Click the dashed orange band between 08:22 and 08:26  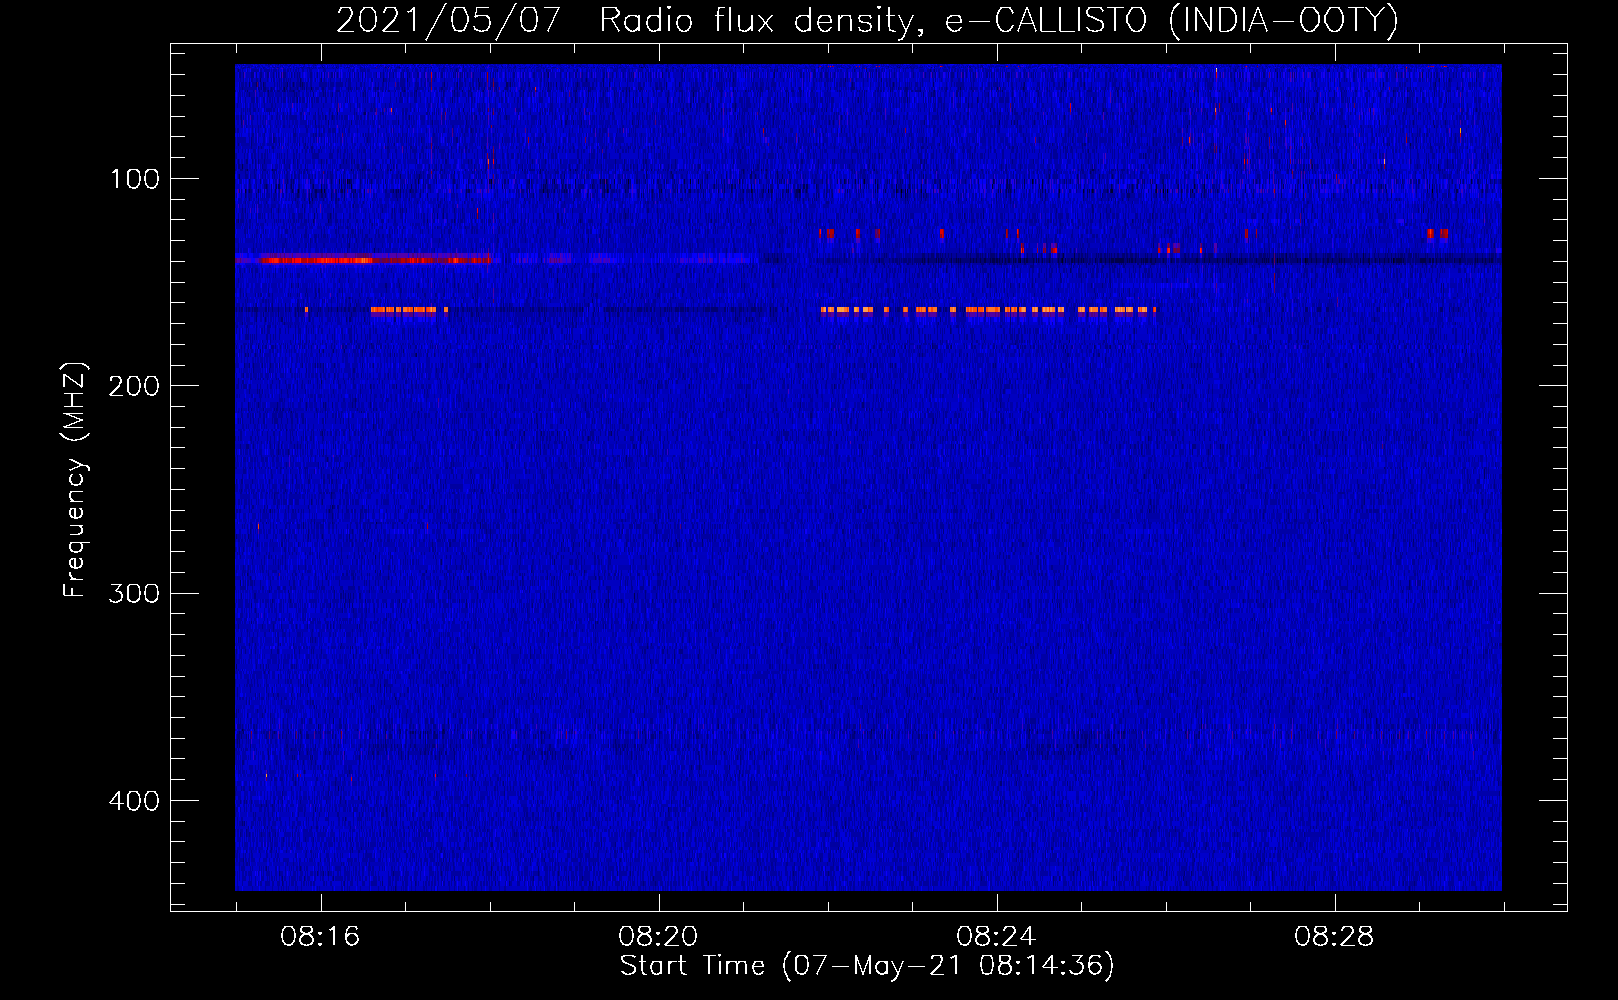[x=988, y=310]
